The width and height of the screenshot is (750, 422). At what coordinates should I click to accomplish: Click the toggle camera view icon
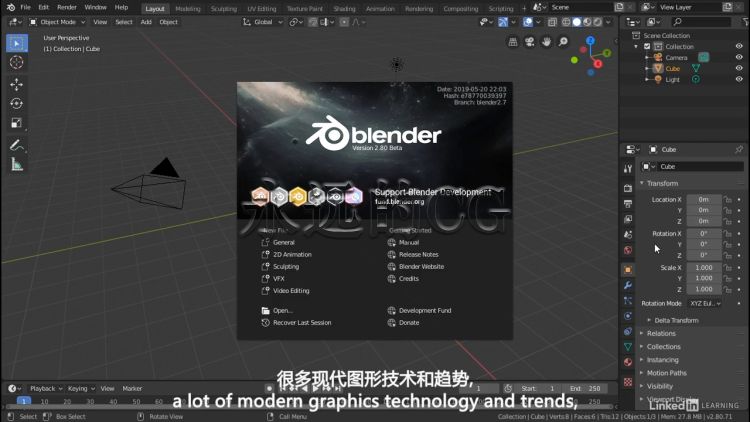pos(529,42)
